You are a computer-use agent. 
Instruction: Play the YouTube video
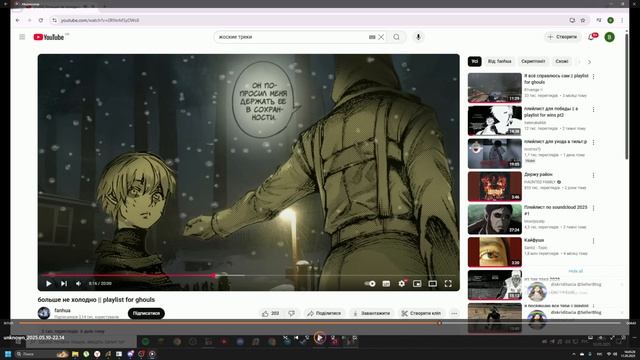[x=49, y=283]
